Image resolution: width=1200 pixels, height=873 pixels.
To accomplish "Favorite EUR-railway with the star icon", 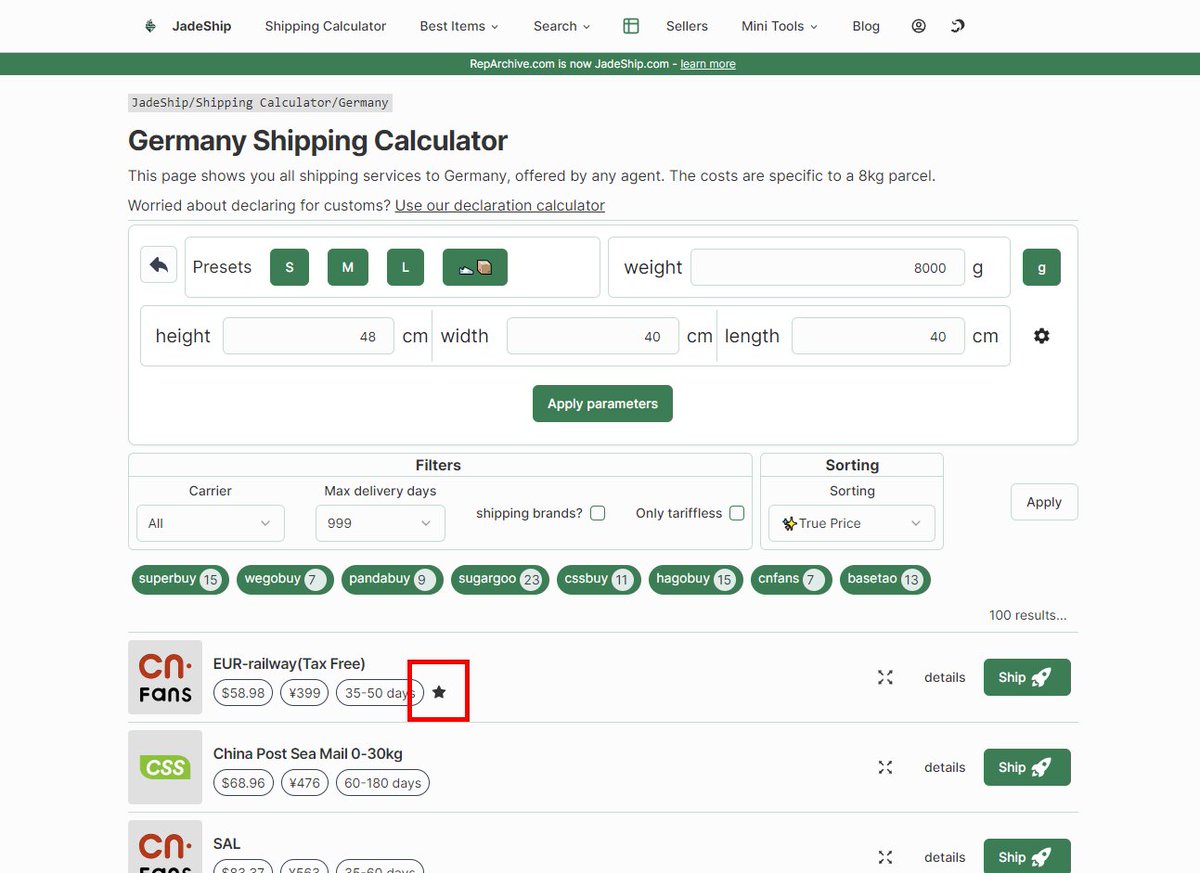I will [439, 692].
